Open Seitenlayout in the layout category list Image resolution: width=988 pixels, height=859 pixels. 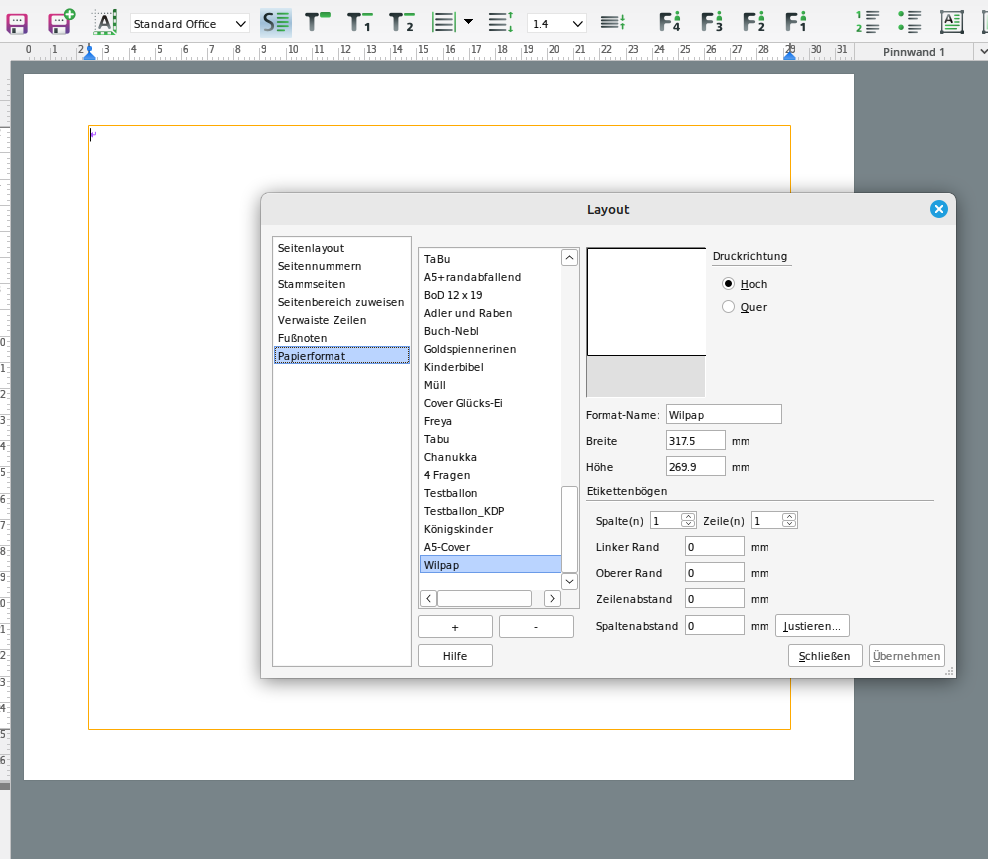coord(311,248)
